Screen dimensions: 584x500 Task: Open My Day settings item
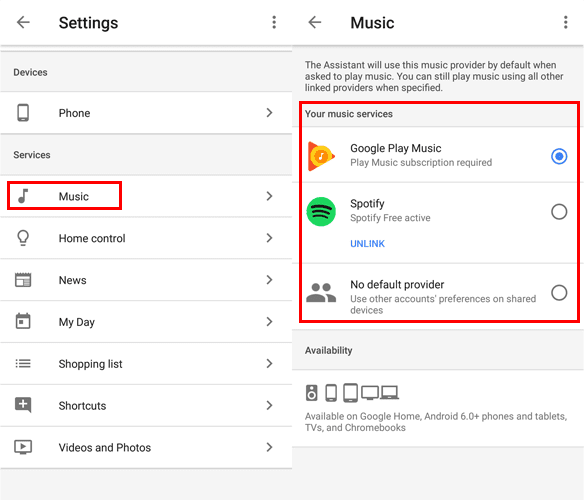tap(146, 322)
